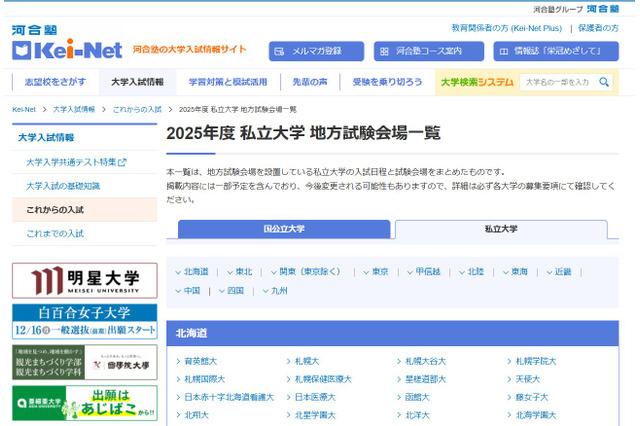Open 河合塾コース案内 button
This screenshot has width=640, height=426.
429,51
